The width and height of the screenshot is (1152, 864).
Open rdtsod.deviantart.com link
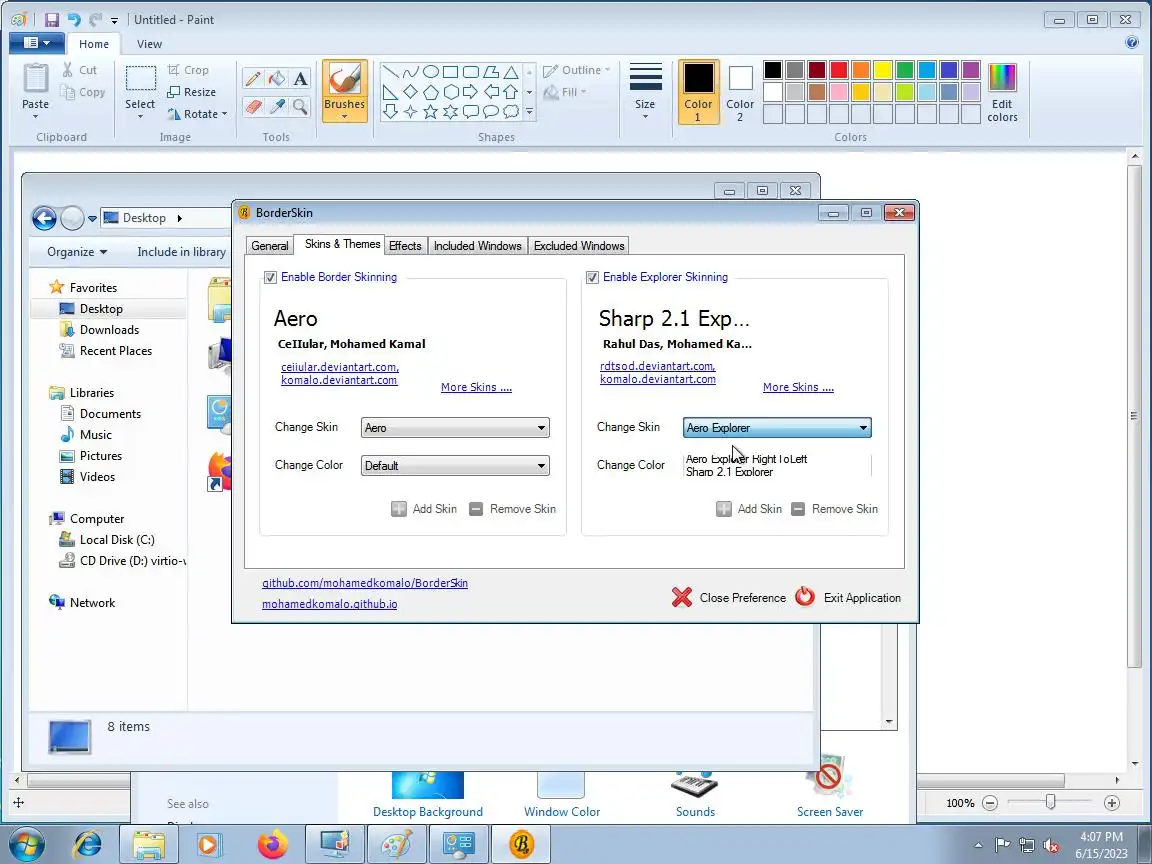658,366
